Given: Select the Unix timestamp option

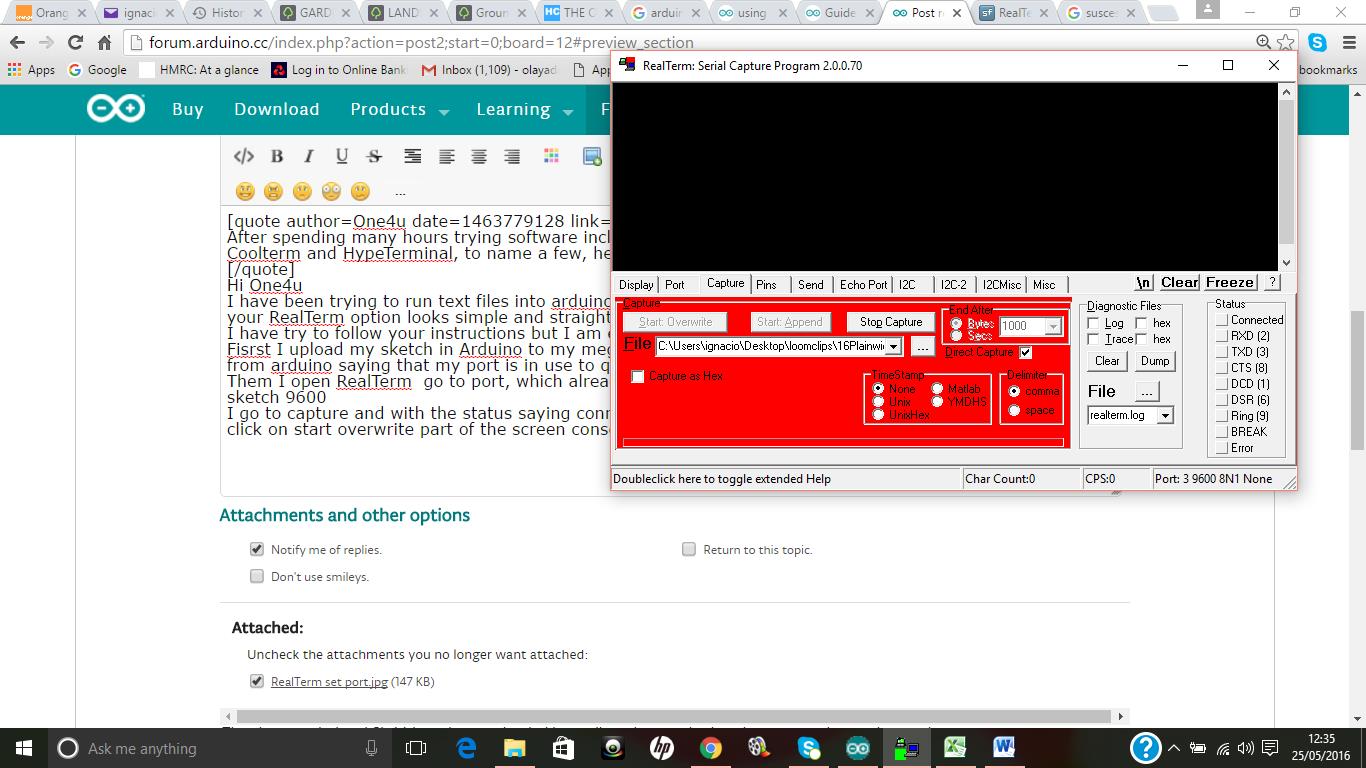Looking at the screenshot, I should pos(879,401).
